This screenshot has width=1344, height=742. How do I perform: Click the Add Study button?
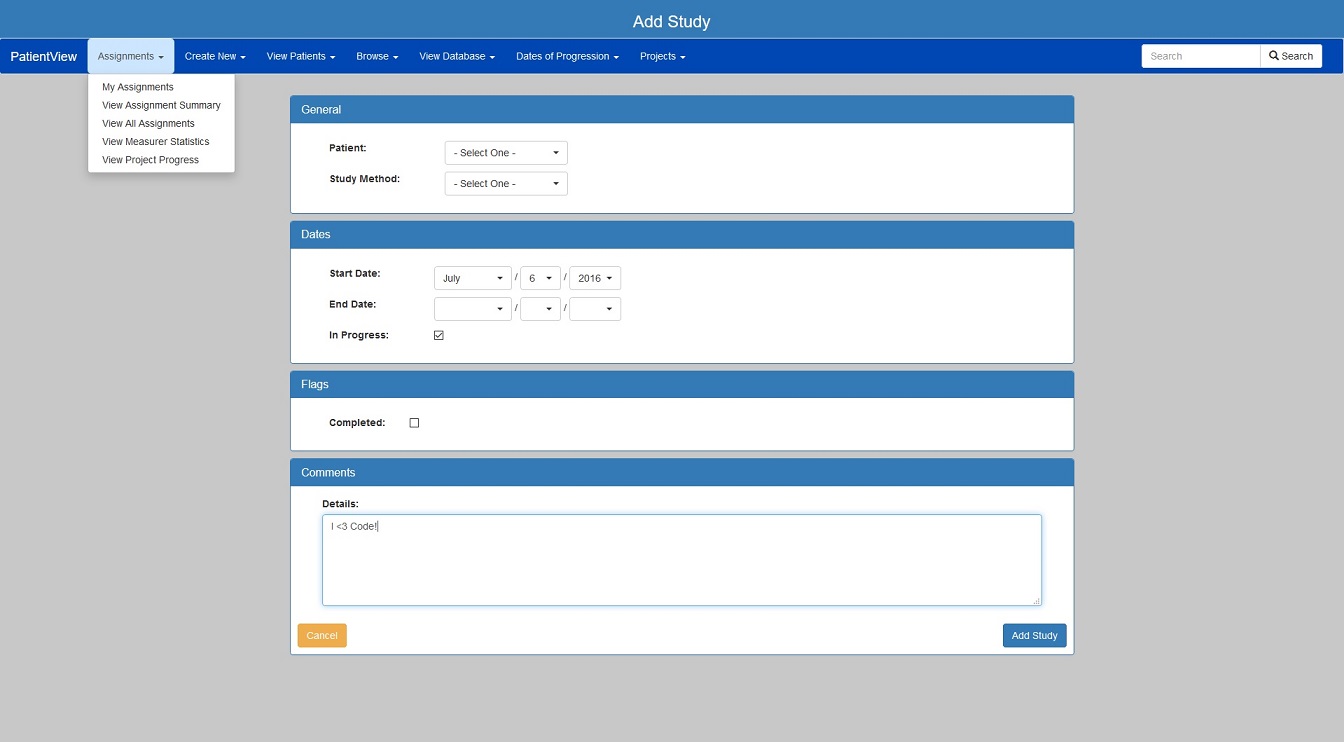click(x=1035, y=636)
